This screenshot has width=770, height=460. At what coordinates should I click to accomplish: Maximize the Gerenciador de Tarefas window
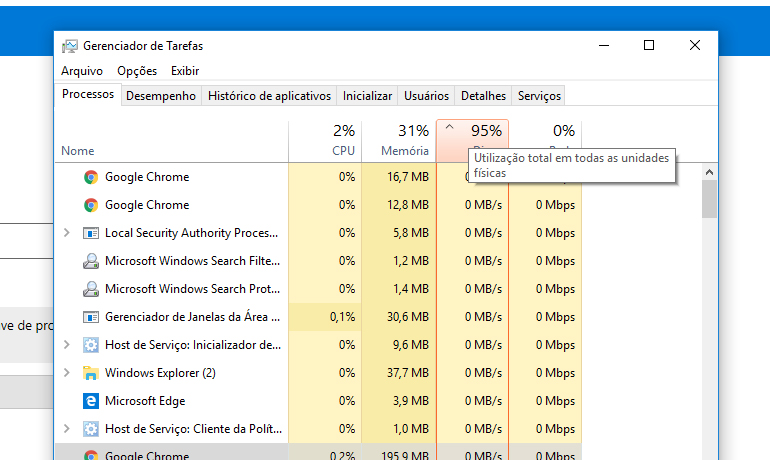point(649,46)
